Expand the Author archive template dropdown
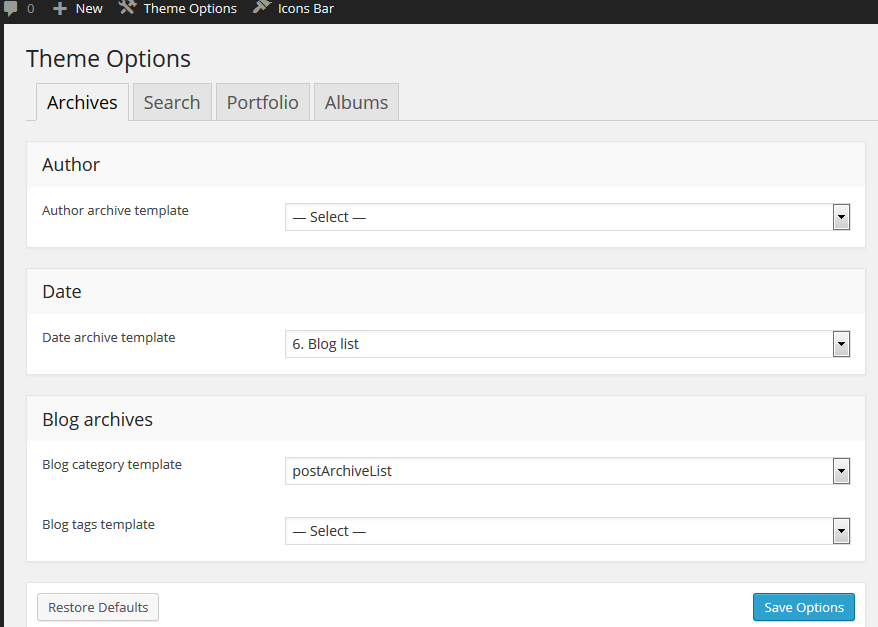 (x=567, y=217)
